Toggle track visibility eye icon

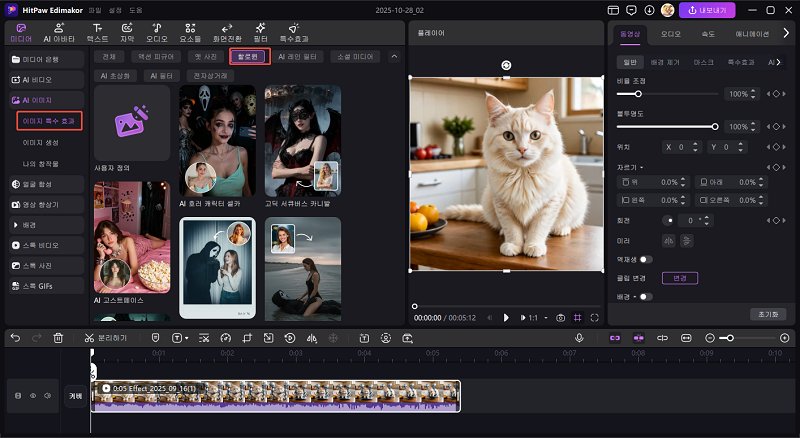tap(32, 396)
